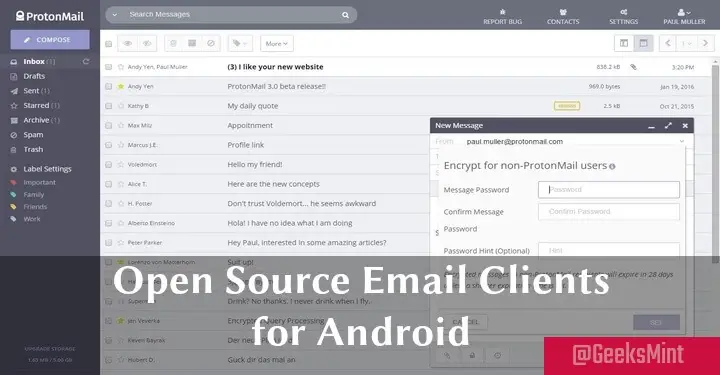Star the 'I like your new website' thread

(x=121, y=67)
